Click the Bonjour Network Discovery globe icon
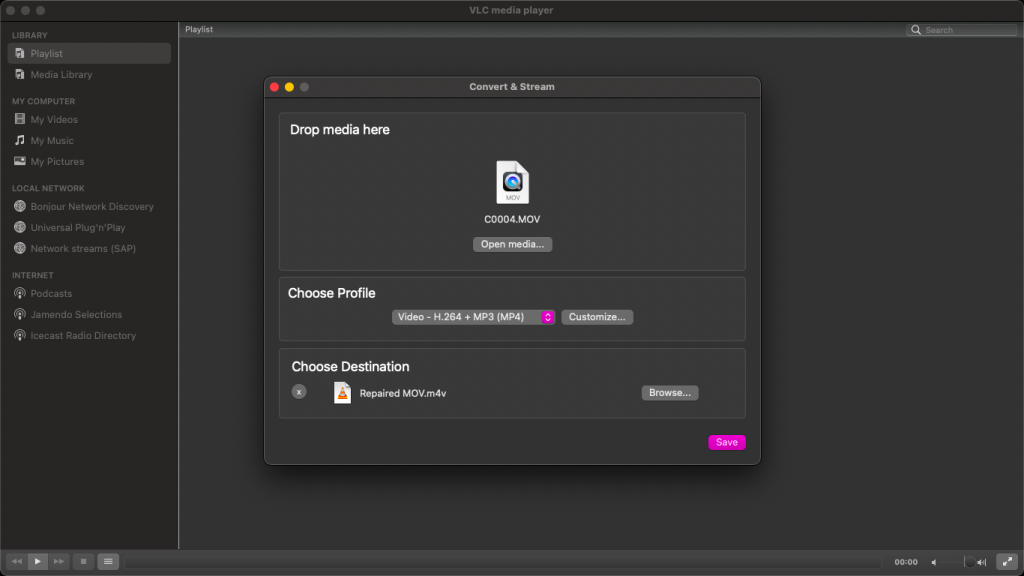This screenshot has height=576, width=1024. click(x=20, y=206)
